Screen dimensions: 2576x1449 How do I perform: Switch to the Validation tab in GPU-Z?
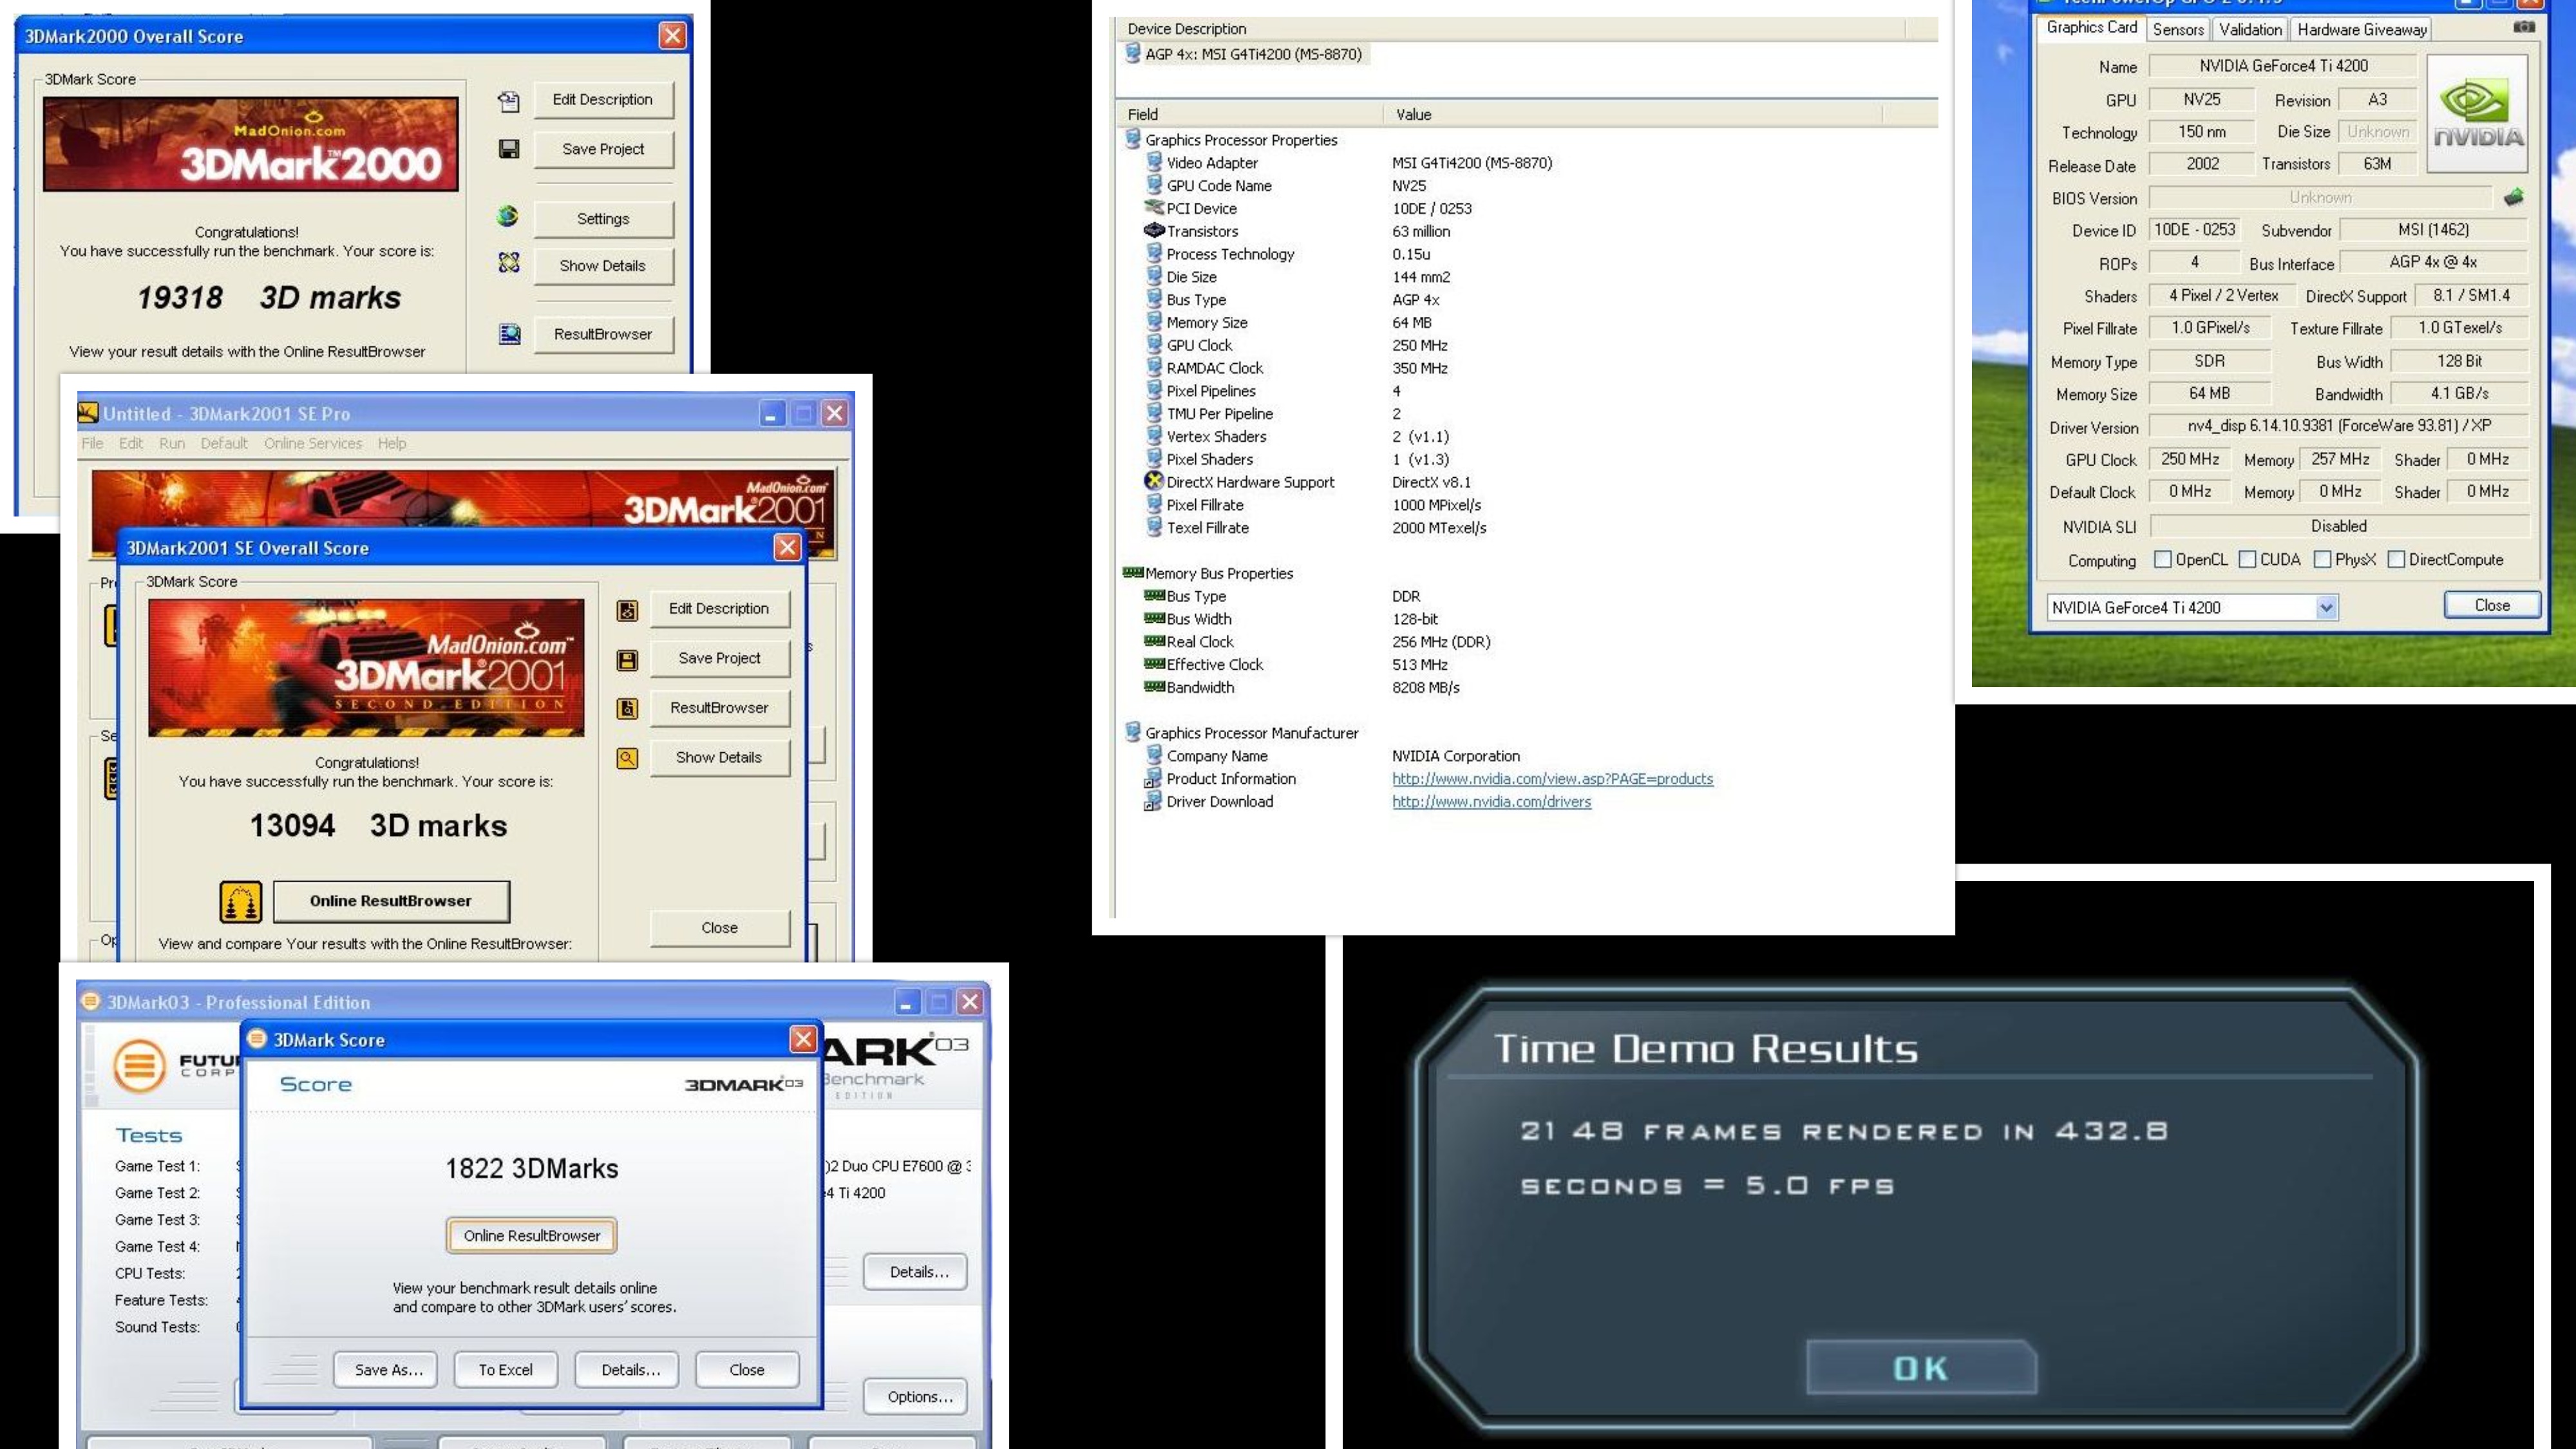point(2250,29)
